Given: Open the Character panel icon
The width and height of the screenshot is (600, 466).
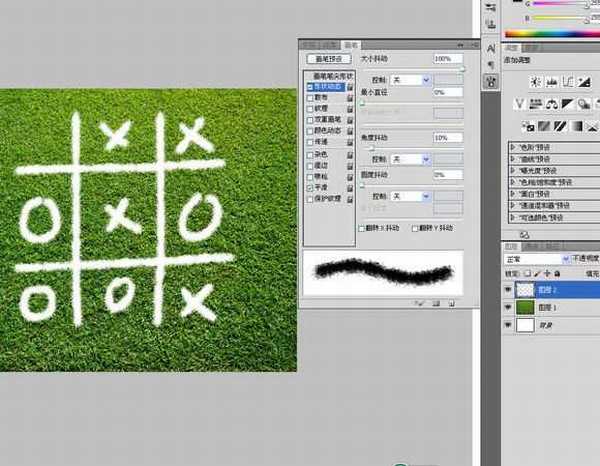Looking at the screenshot, I should pyautogui.click(x=490, y=48).
